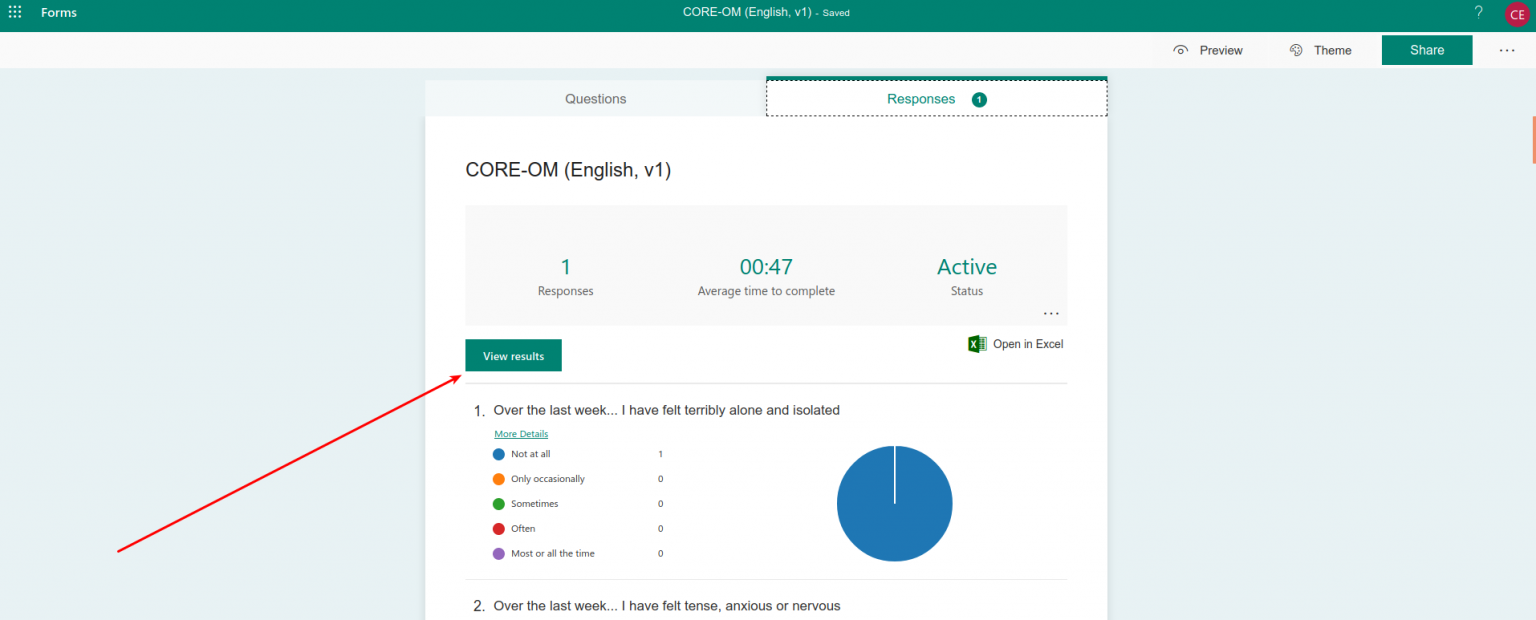Open the more options ellipsis next to Share
This screenshot has width=1536, height=620.
[1507, 50]
